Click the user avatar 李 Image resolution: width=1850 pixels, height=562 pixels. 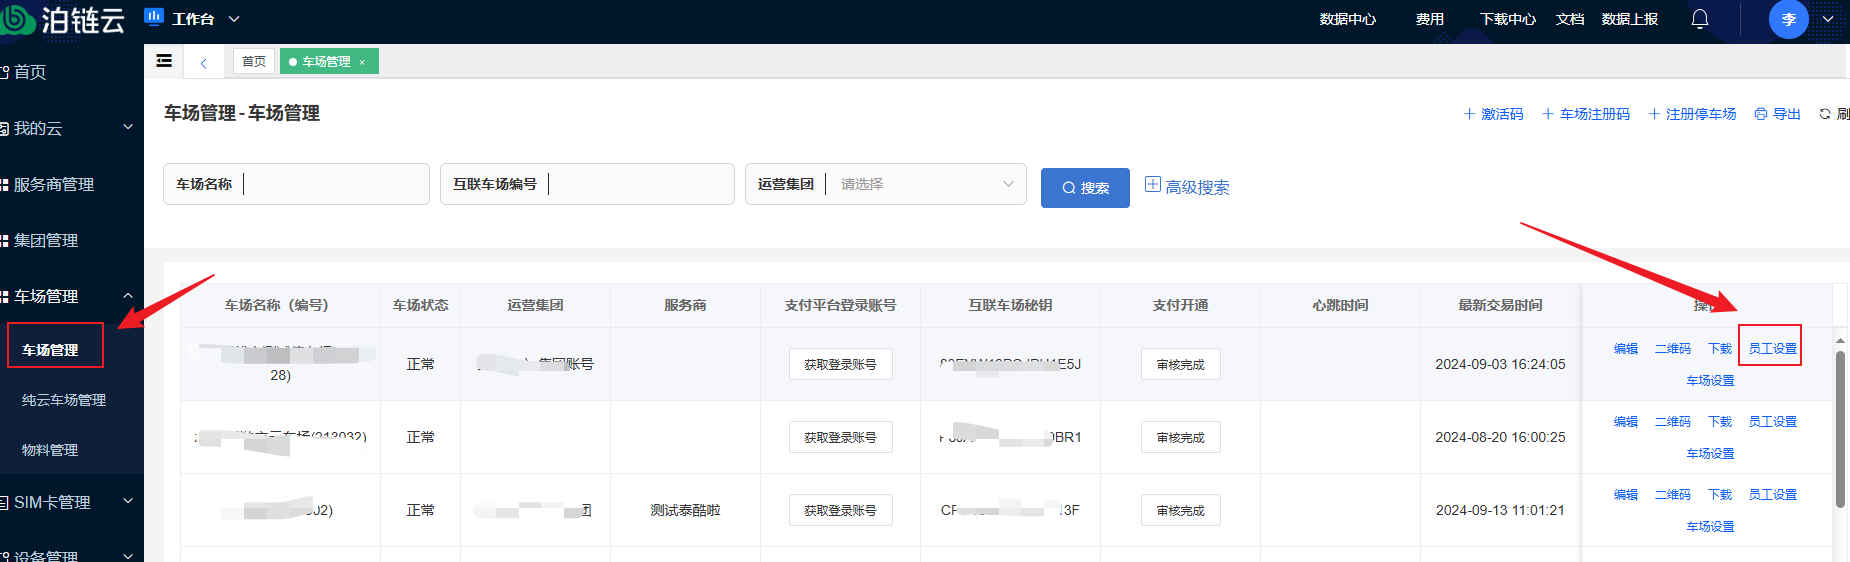[x=1788, y=19]
